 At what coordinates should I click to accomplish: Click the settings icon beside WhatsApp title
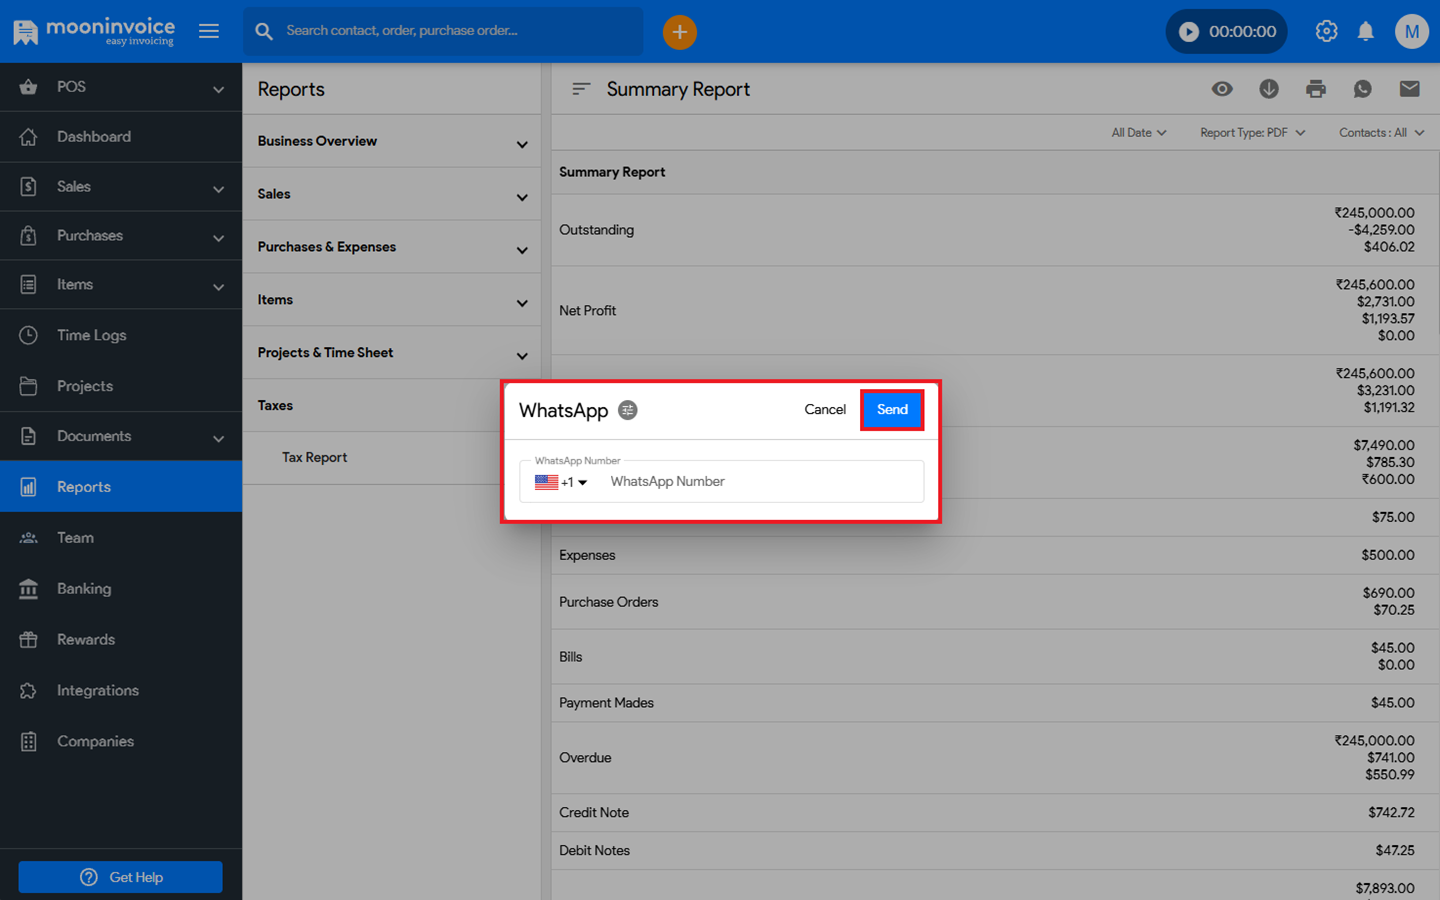[x=627, y=410]
